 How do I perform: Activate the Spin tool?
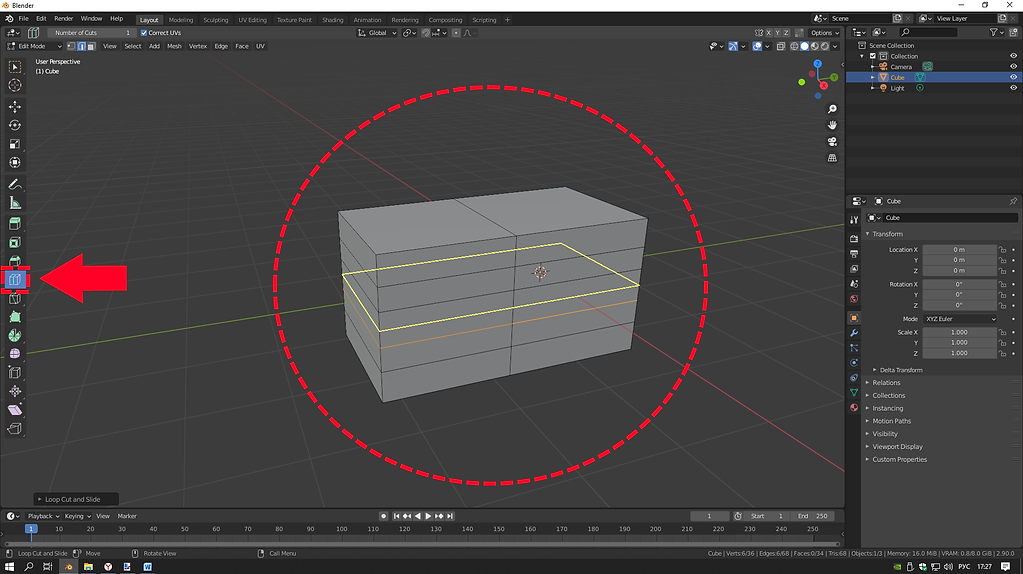pos(14,335)
